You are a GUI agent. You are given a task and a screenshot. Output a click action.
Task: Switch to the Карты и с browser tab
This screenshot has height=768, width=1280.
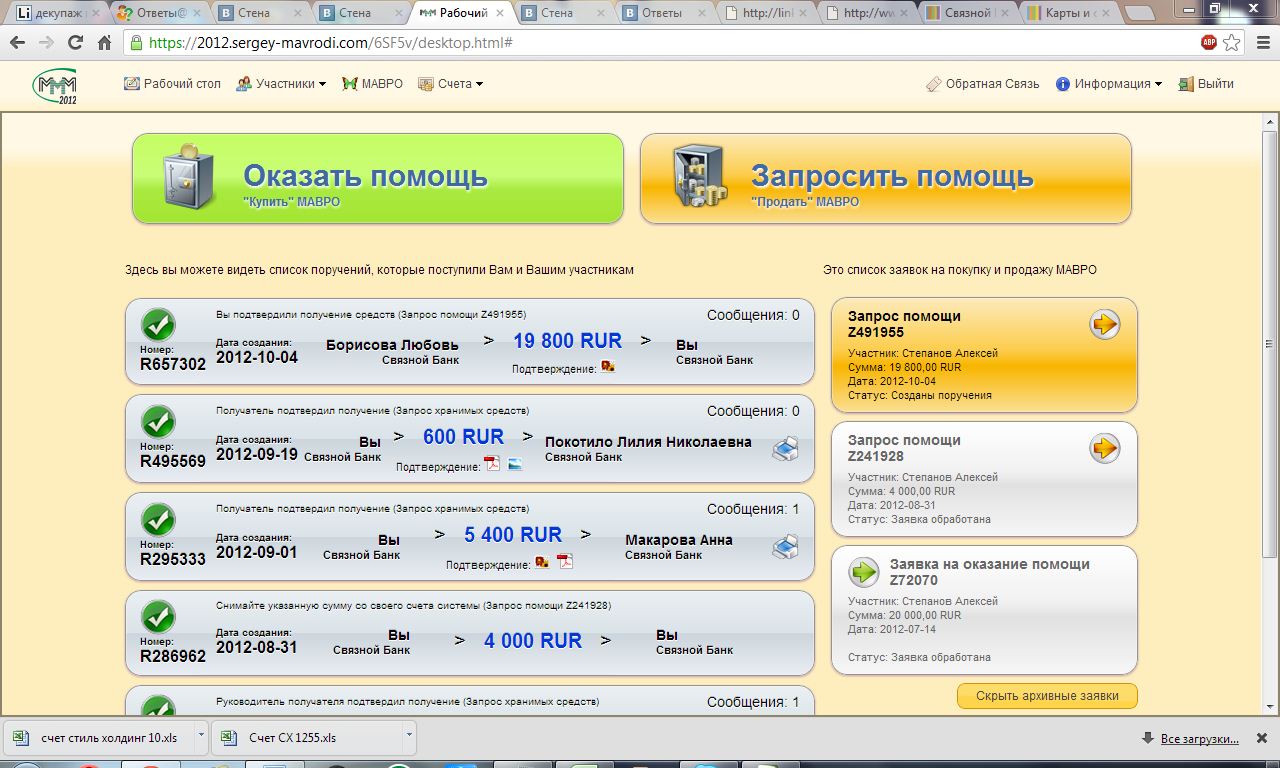[1068, 13]
